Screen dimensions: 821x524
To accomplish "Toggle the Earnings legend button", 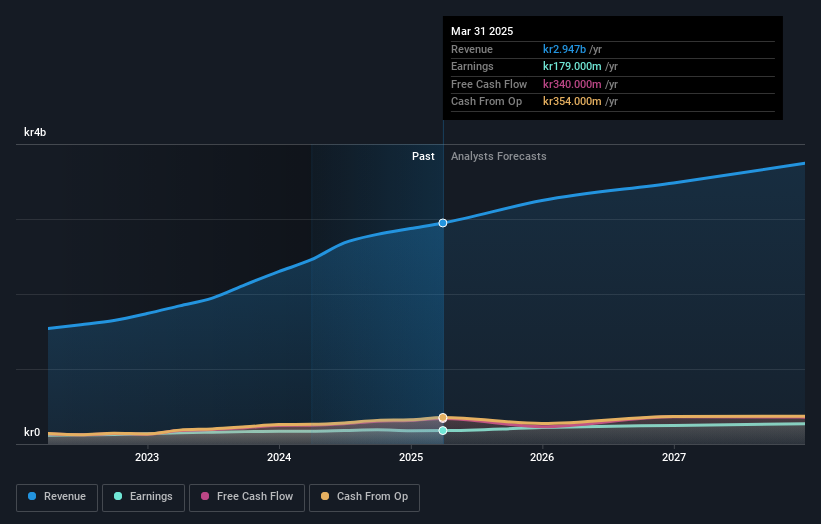I will click(x=143, y=497).
